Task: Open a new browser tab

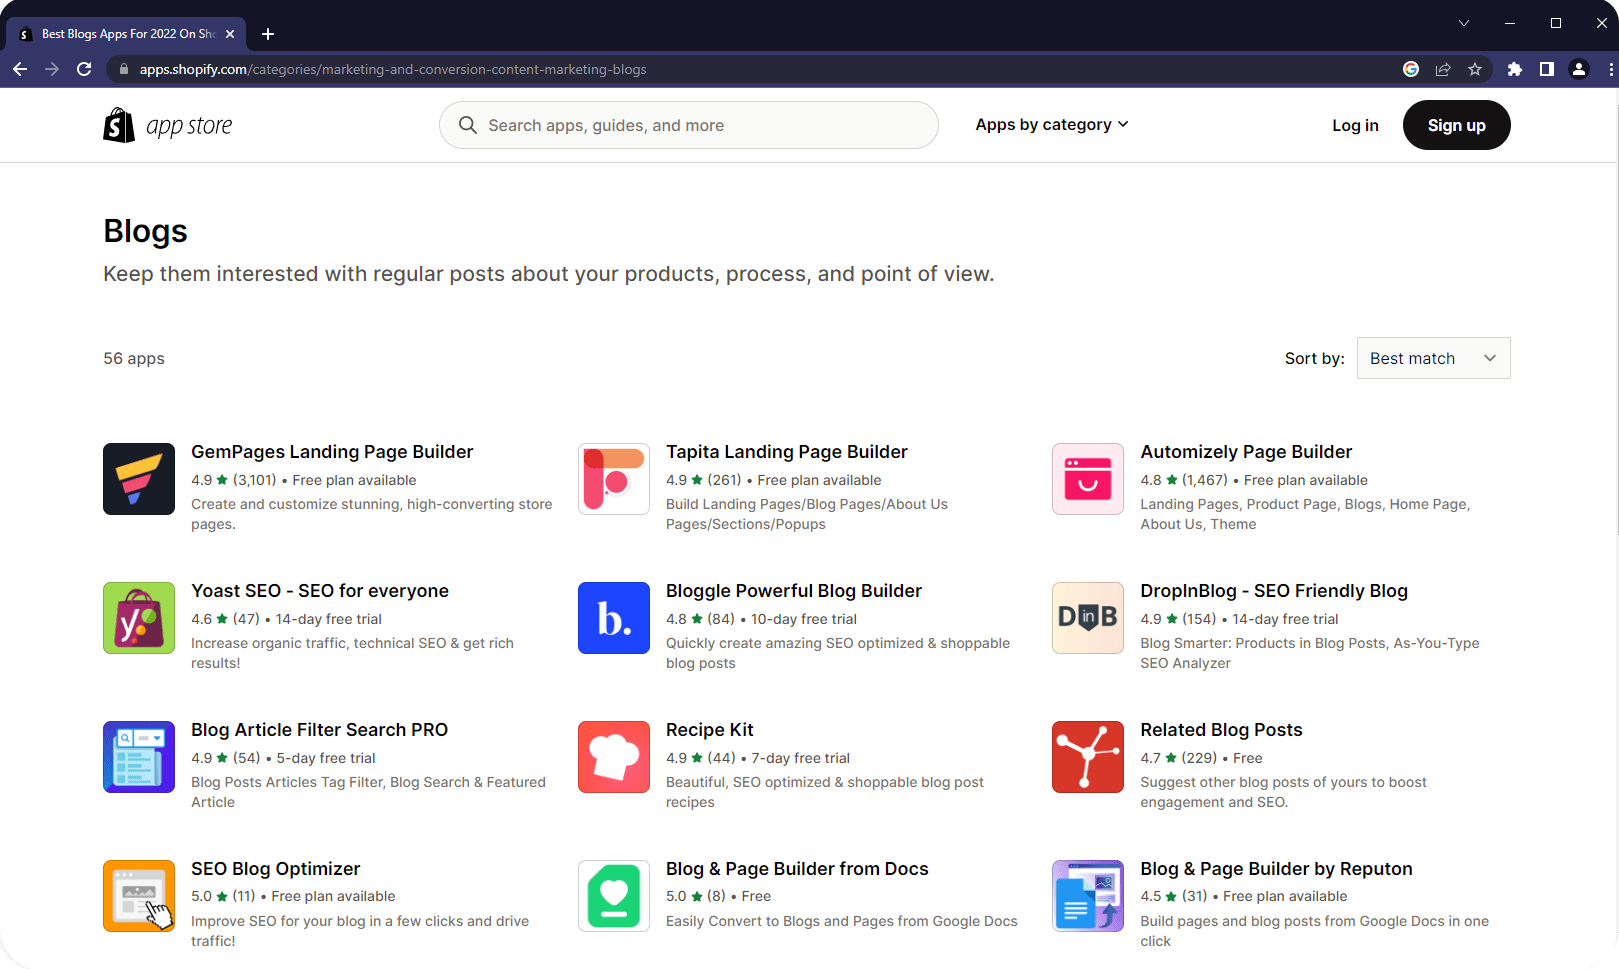Action: pos(268,34)
